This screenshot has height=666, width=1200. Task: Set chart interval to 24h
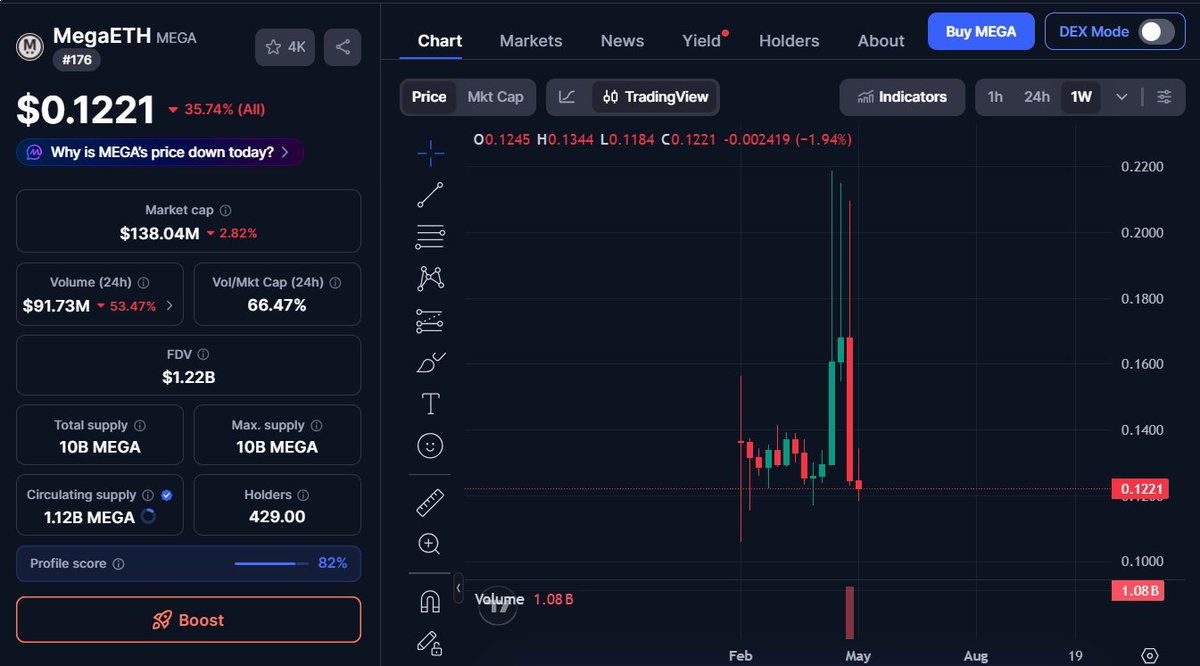(1036, 97)
